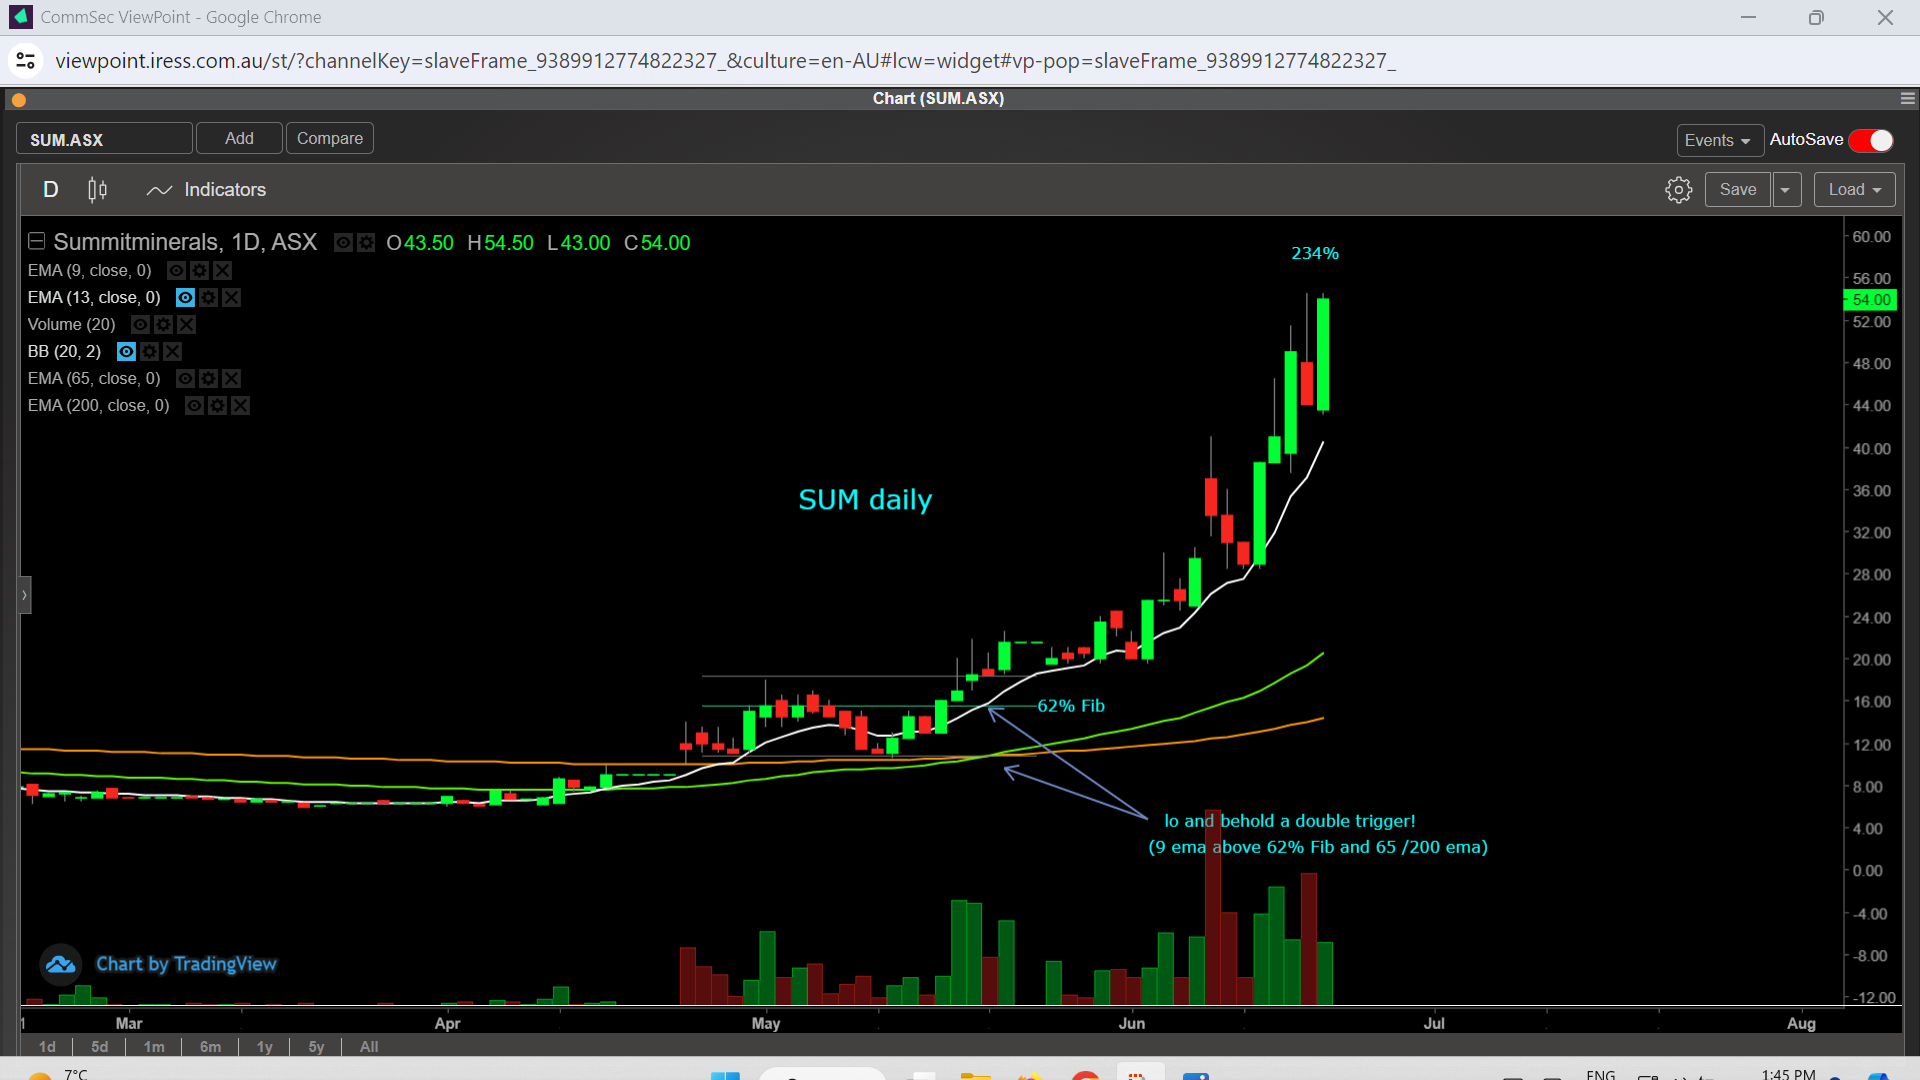View site information icon in address bar
Image resolution: width=1920 pixels, height=1080 pixels.
(x=26, y=61)
